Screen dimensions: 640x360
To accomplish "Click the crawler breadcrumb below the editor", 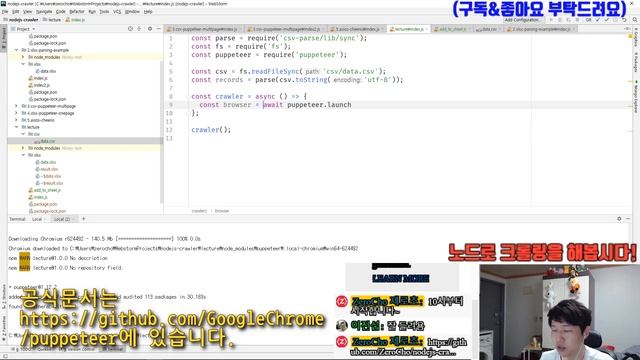I will tap(199, 211).
